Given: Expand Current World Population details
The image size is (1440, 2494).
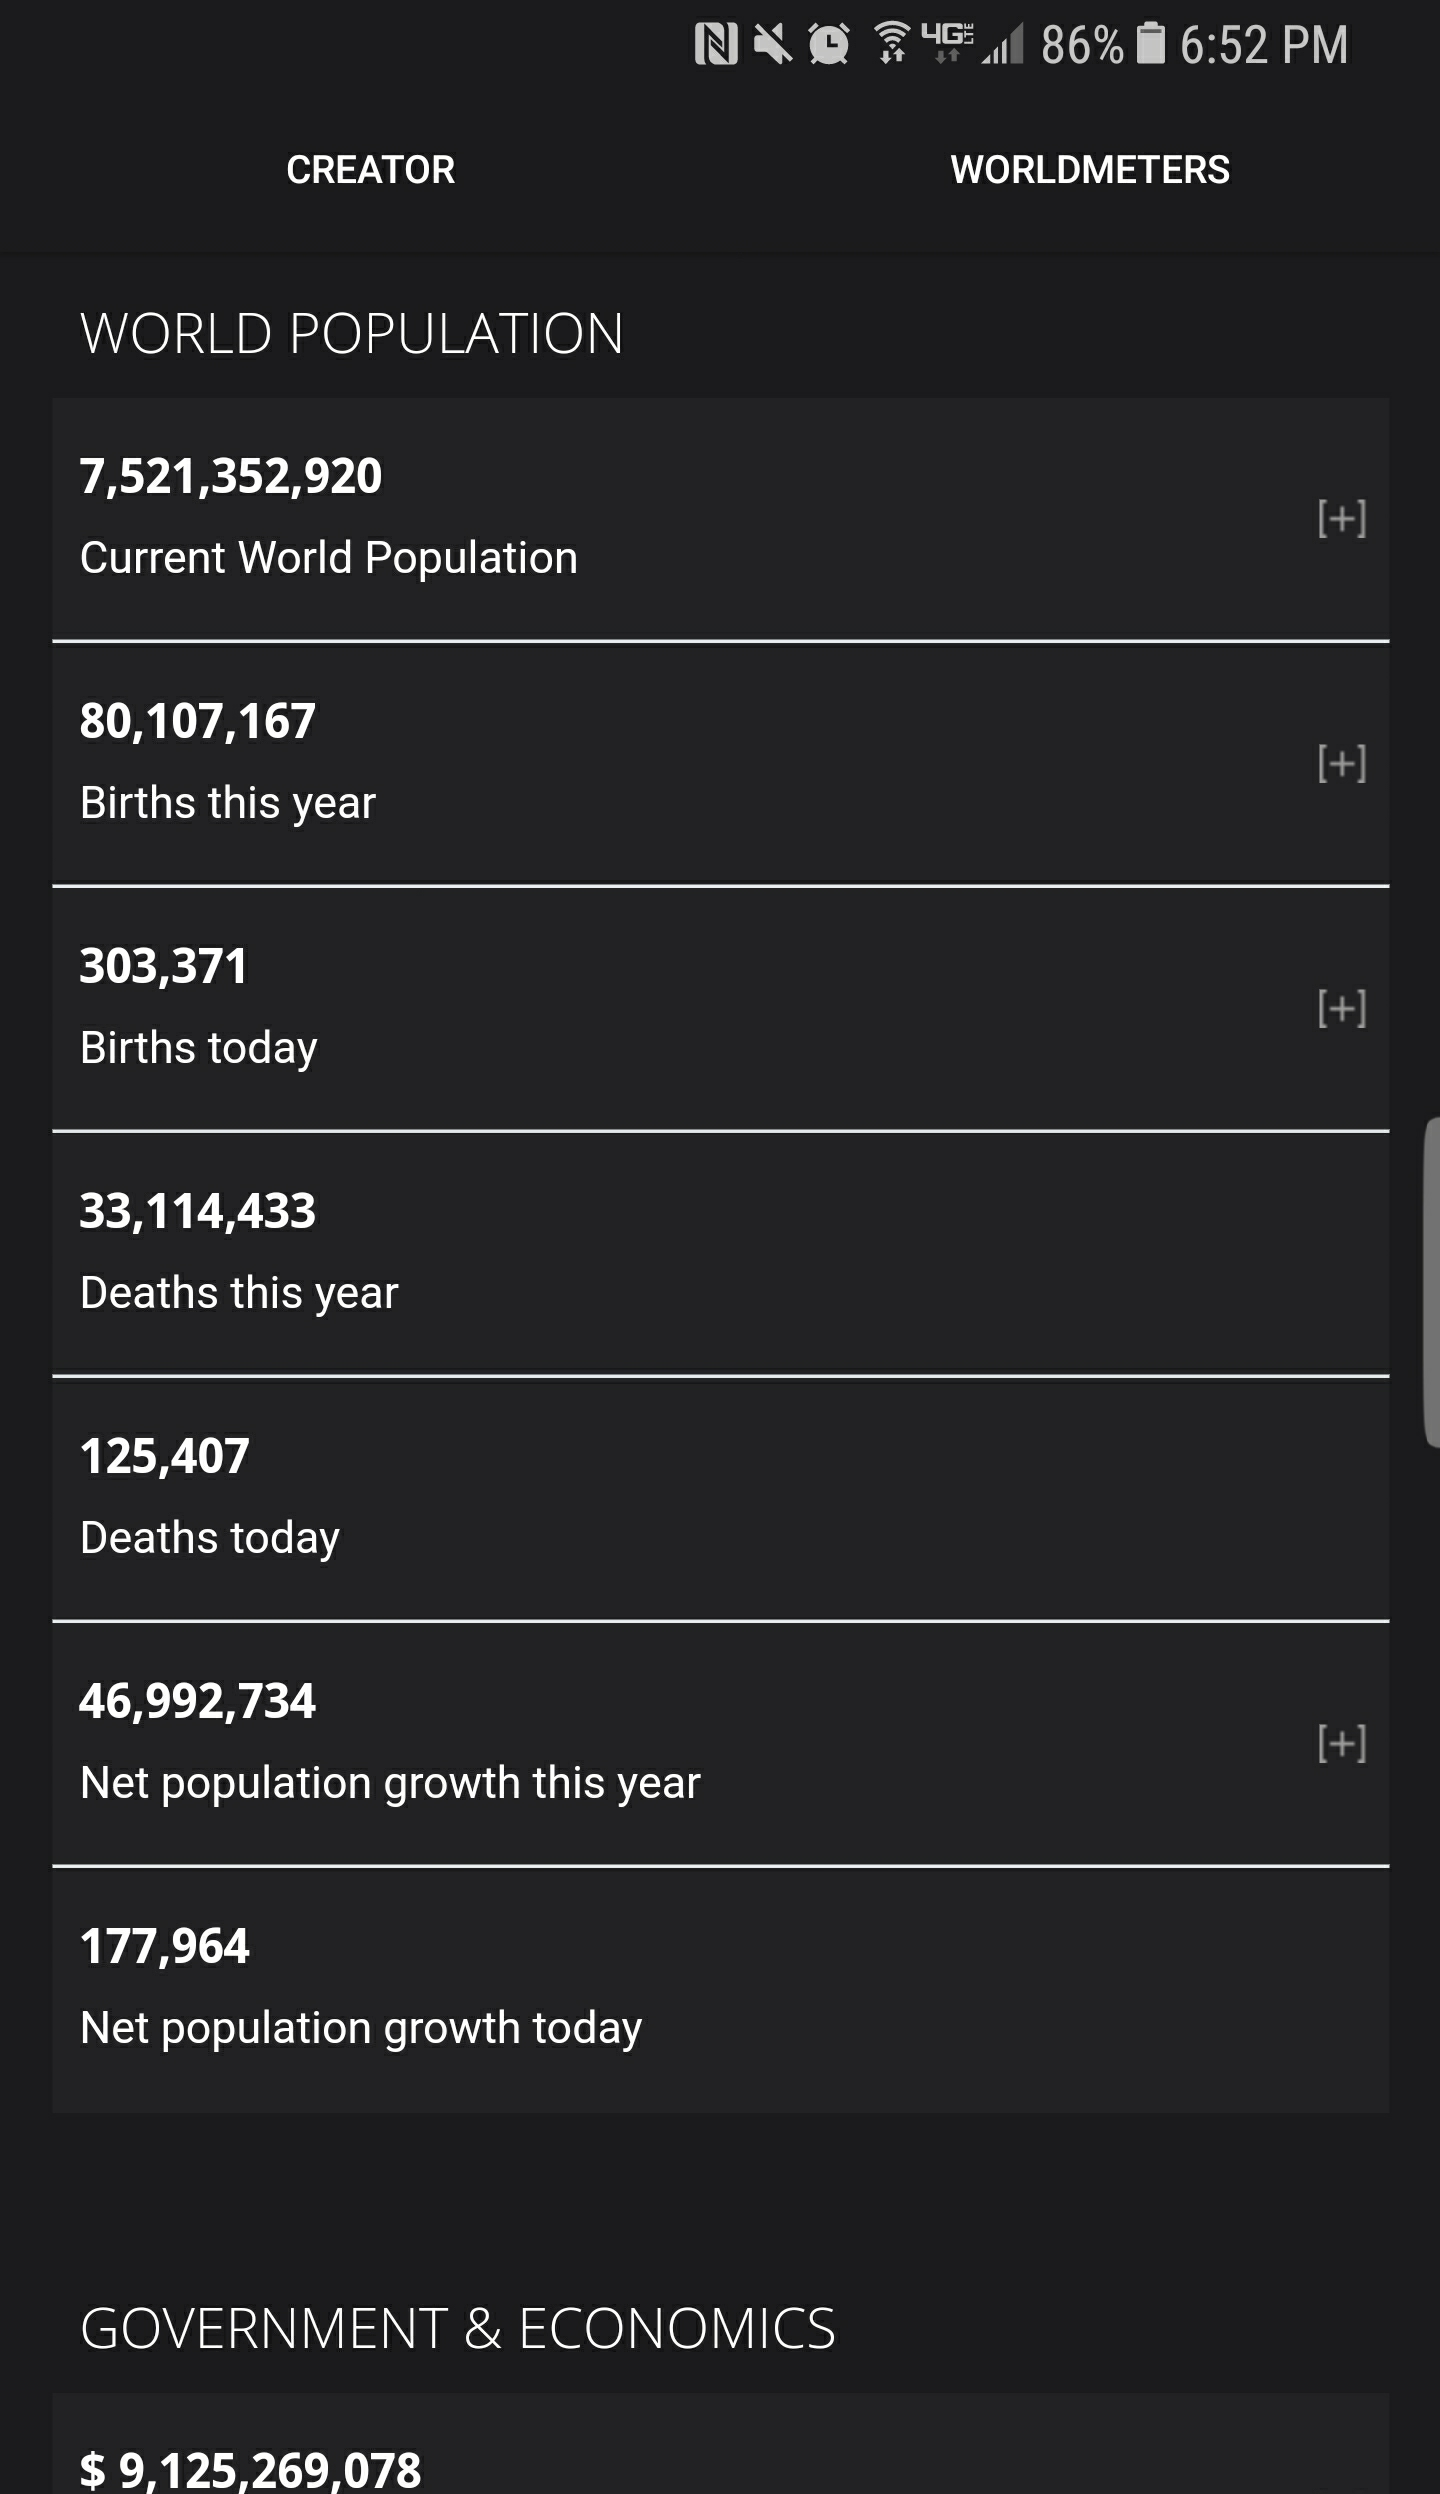Looking at the screenshot, I should pos(1341,518).
